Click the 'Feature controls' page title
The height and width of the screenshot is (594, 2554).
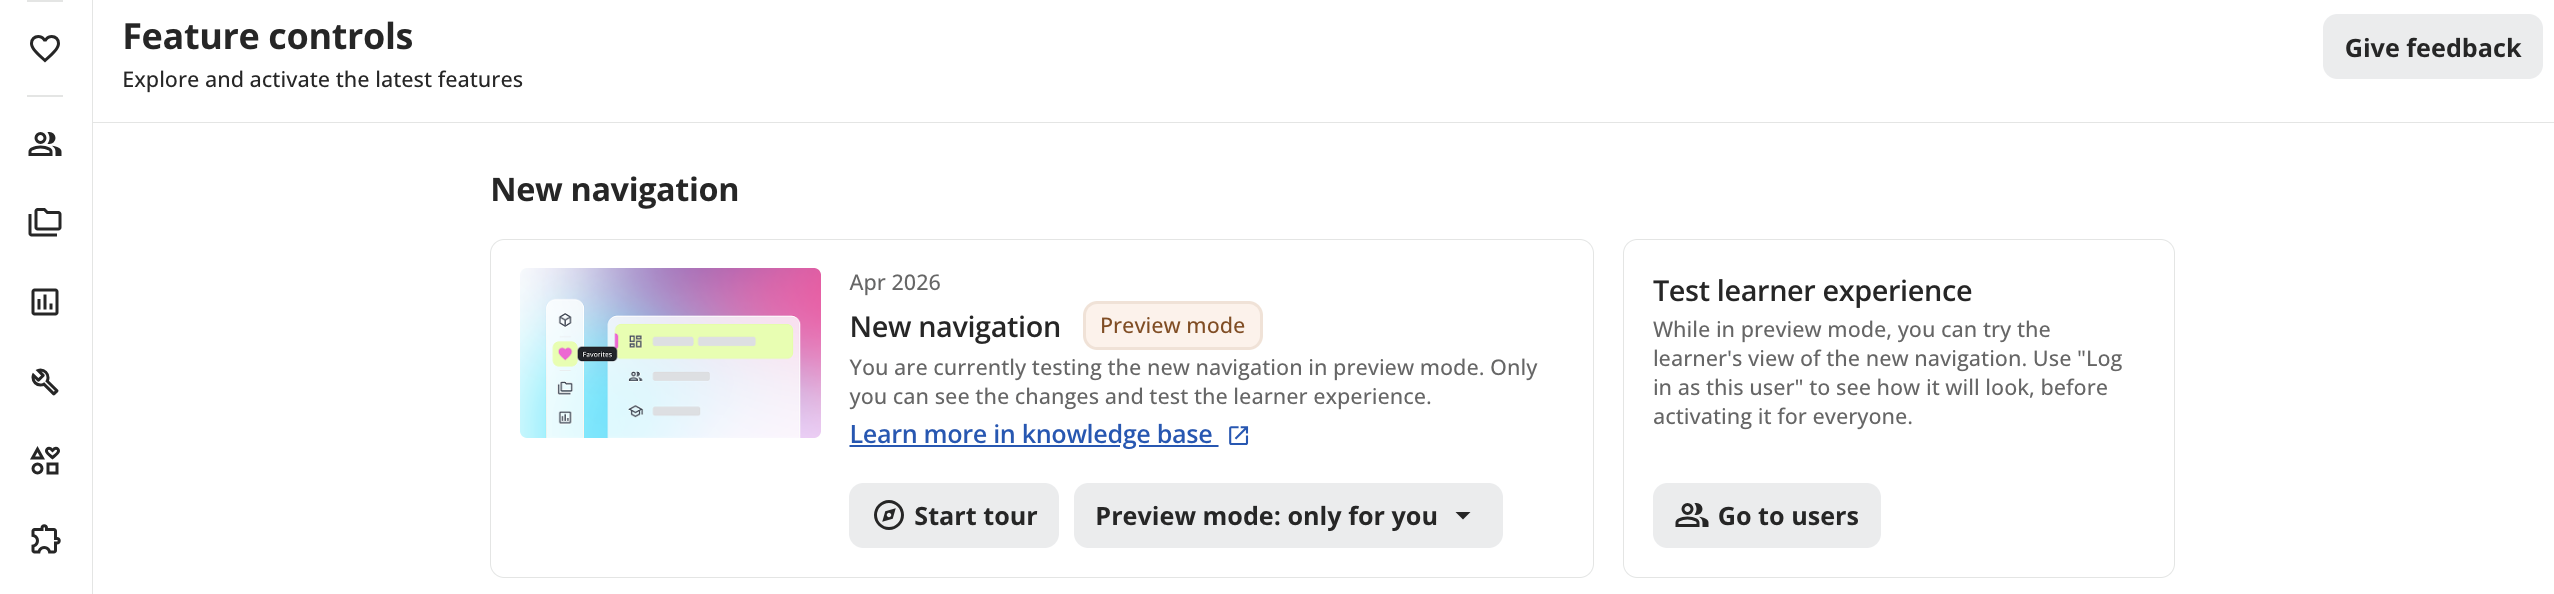[268, 37]
